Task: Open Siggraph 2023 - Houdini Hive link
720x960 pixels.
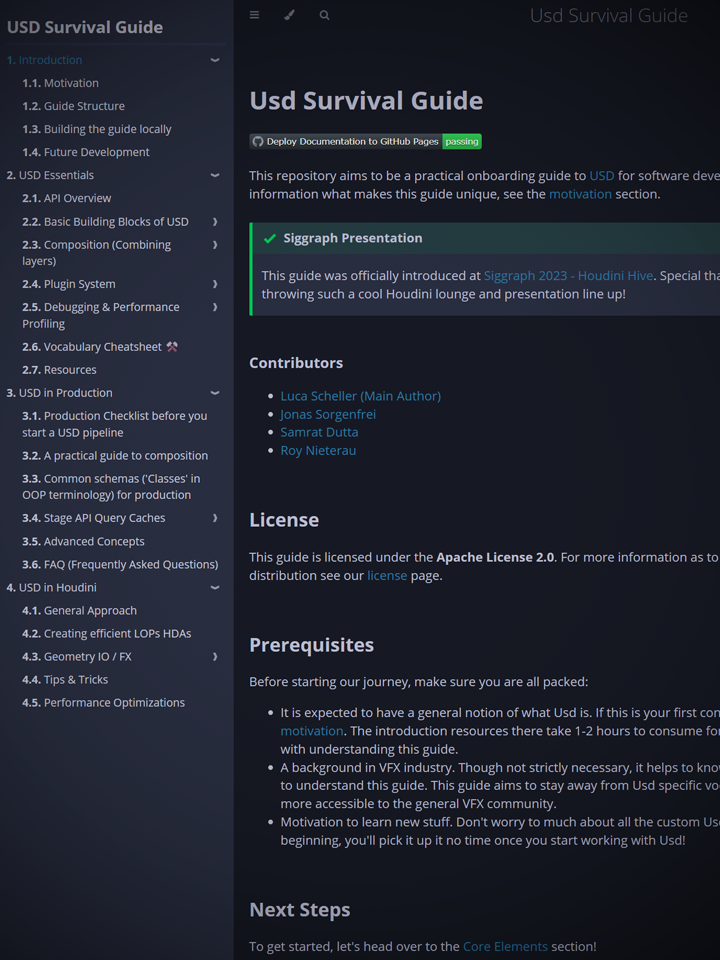Action: pyautogui.click(x=568, y=276)
